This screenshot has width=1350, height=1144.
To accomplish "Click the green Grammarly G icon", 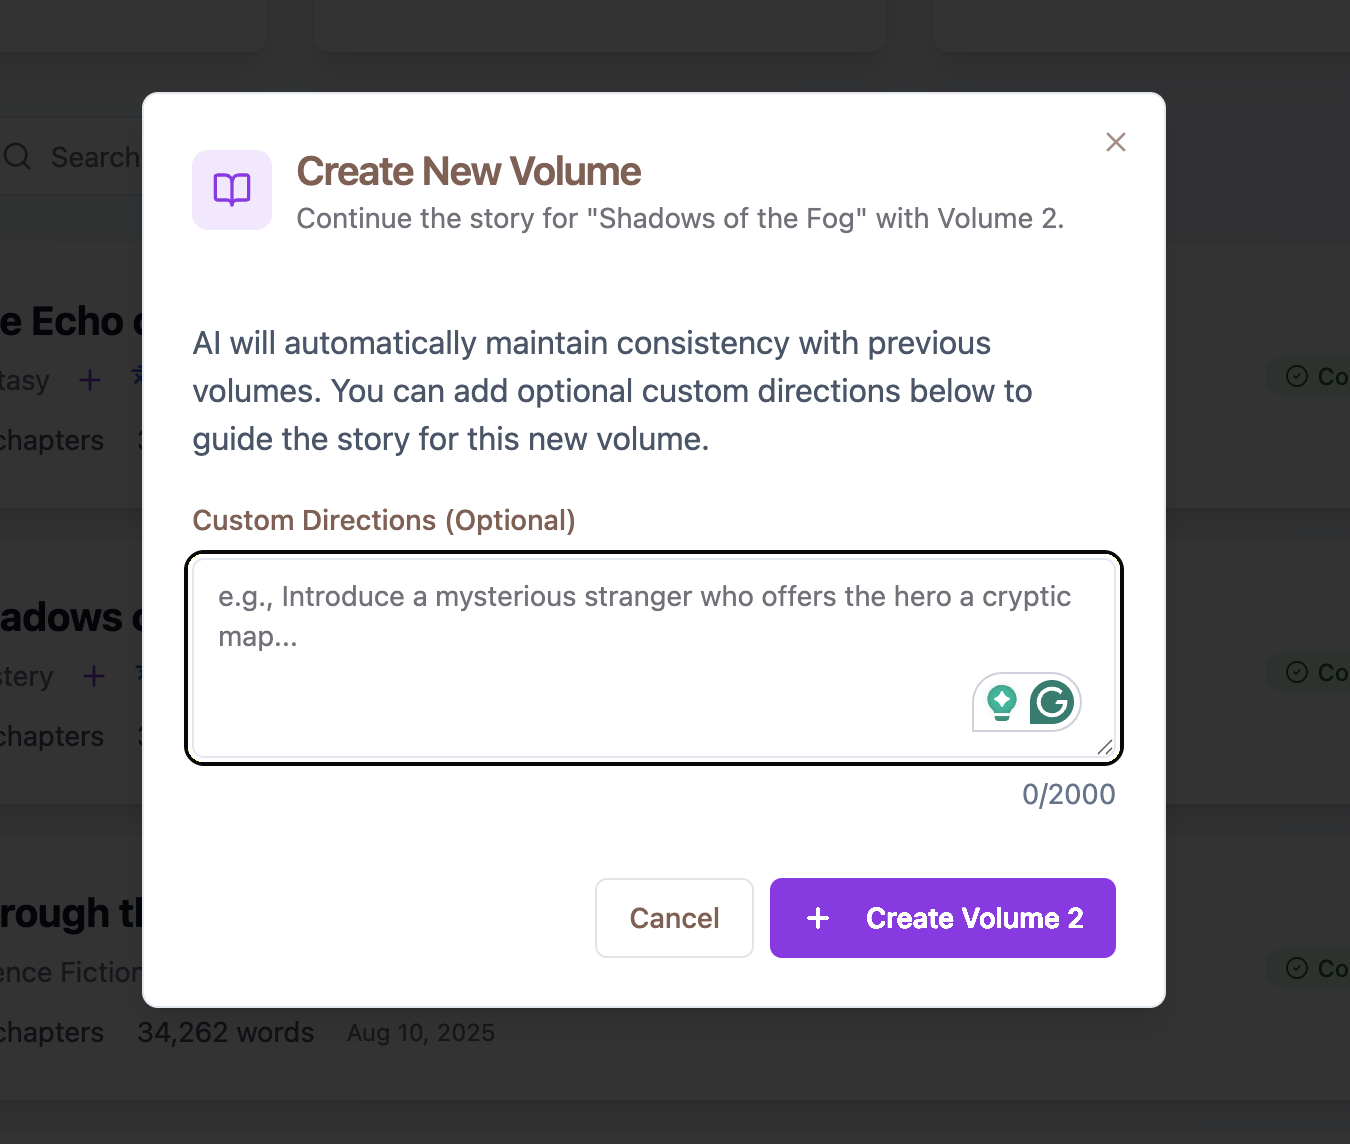I will (x=1052, y=702).
